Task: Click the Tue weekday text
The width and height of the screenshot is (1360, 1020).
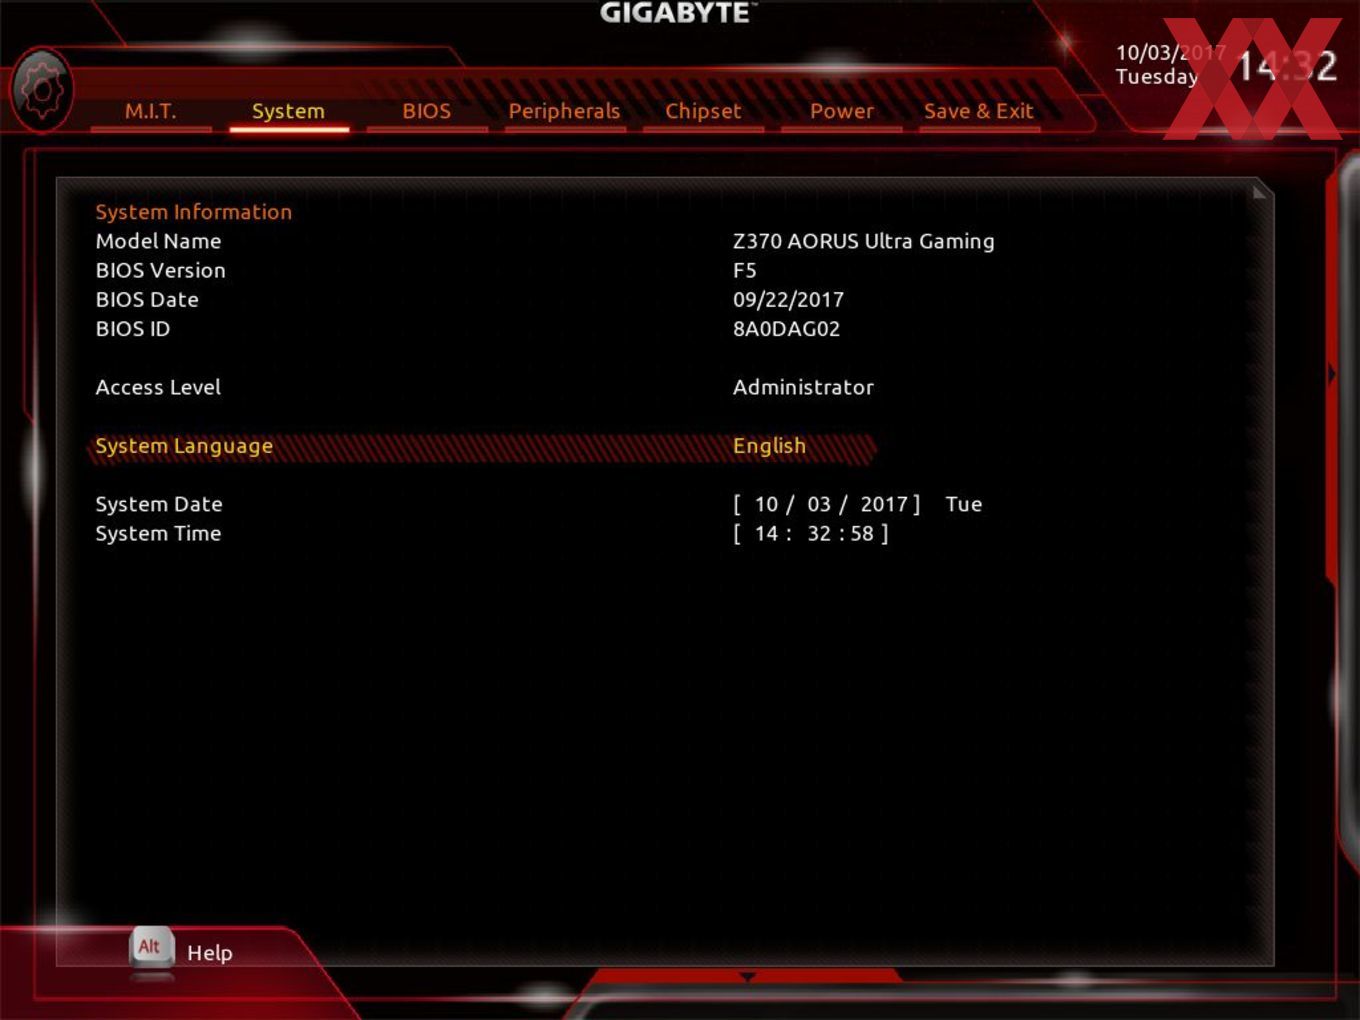Action: pyautogui.click(x=963, y=504)
